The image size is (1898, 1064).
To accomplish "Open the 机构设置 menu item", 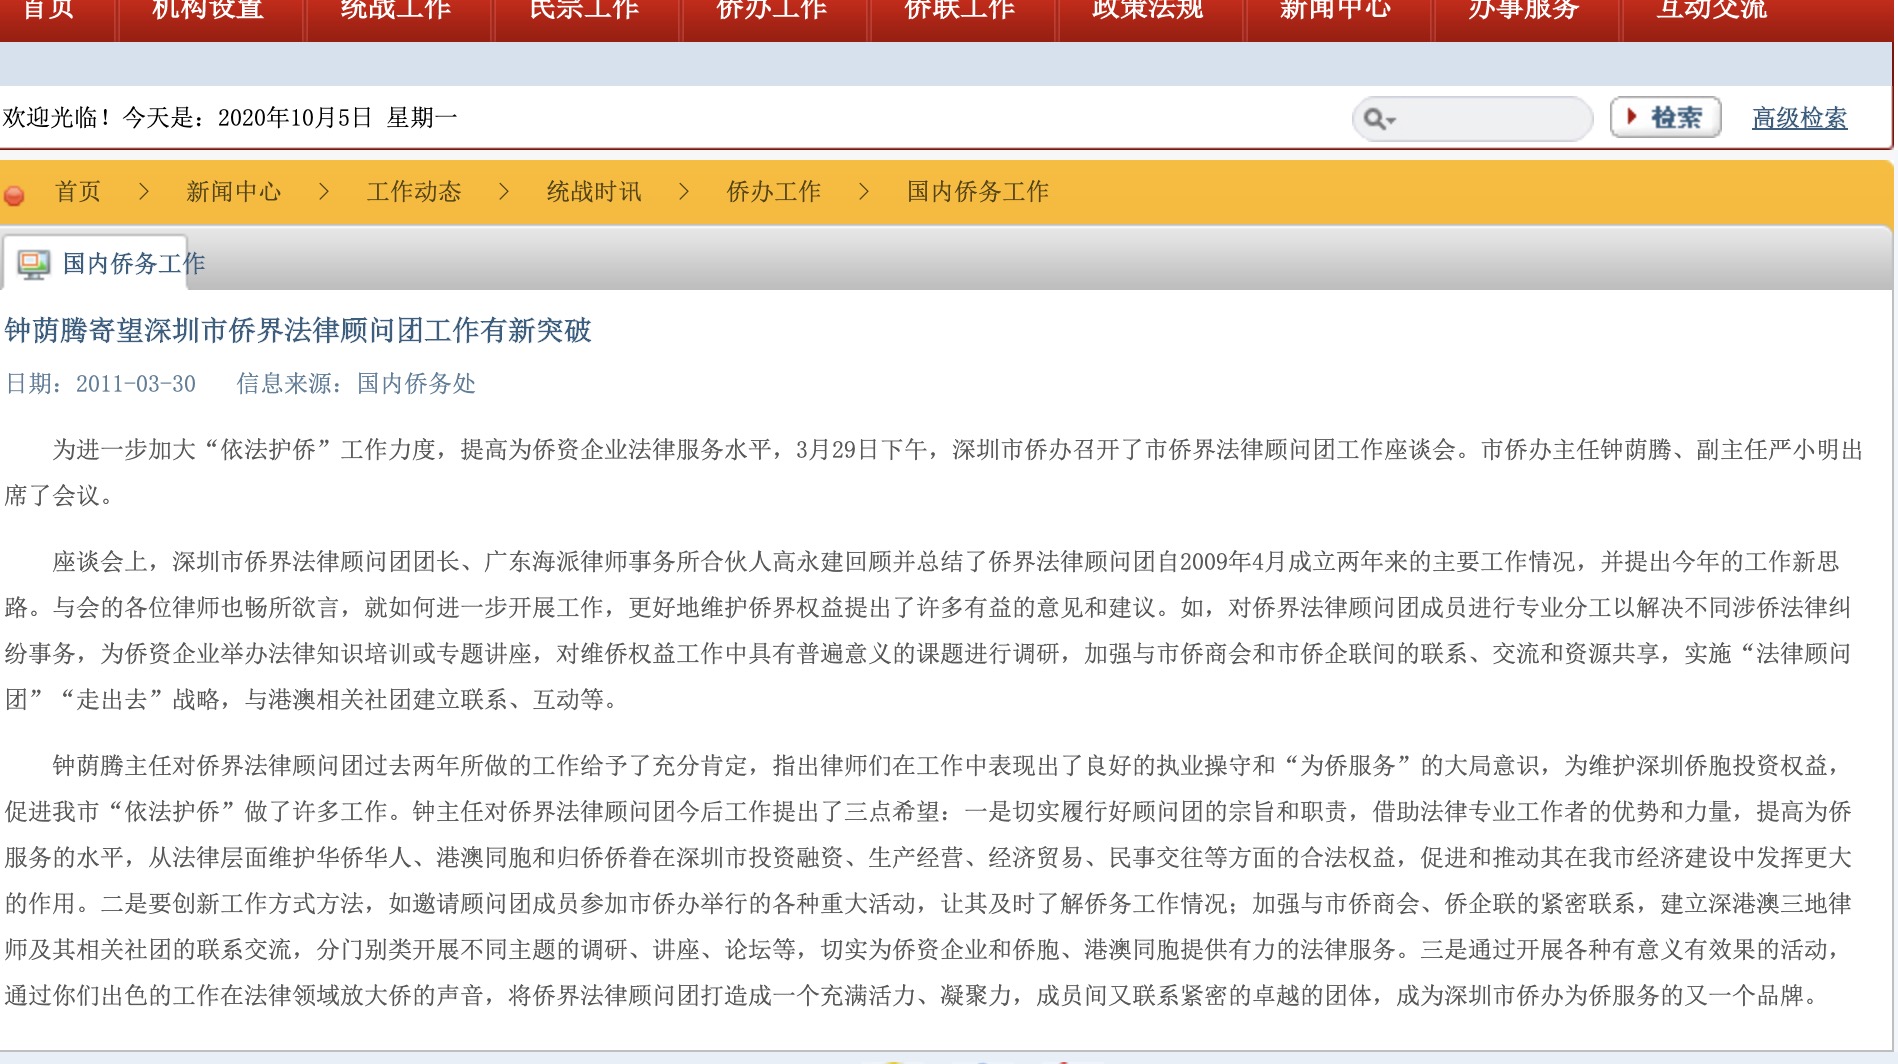I will (208, 10).
